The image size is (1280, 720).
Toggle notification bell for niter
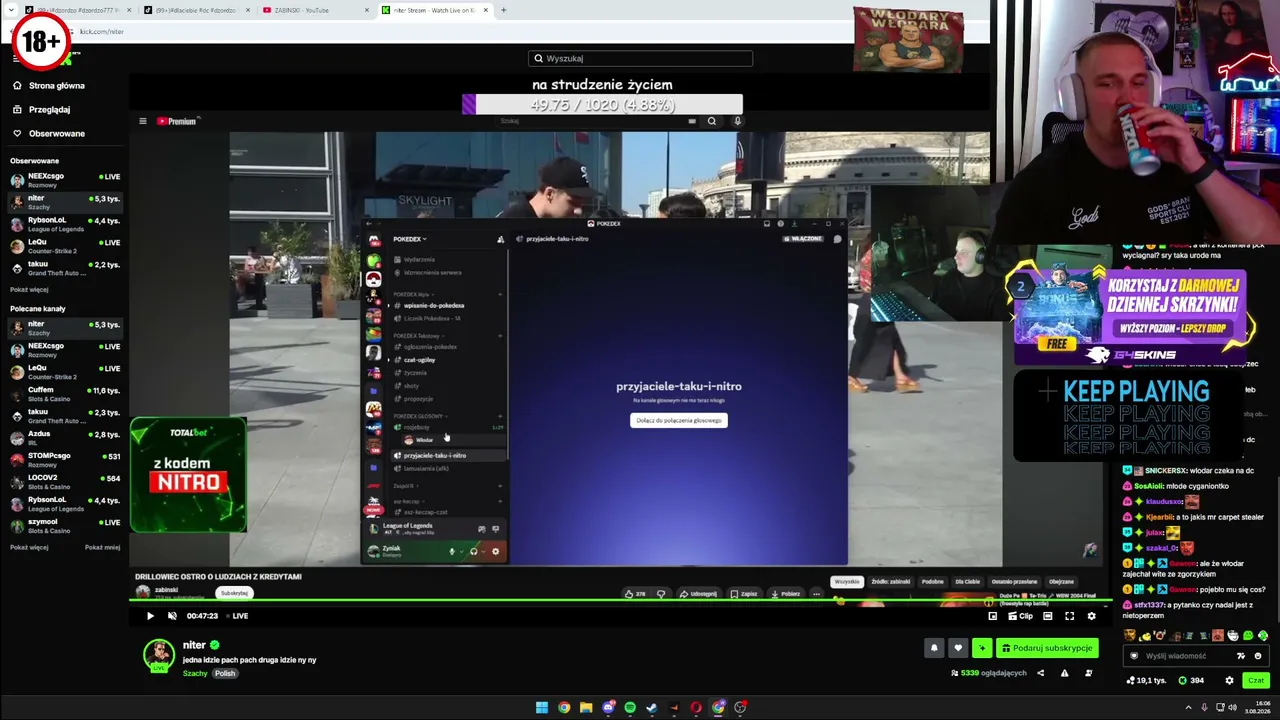(x=934, y=648)
